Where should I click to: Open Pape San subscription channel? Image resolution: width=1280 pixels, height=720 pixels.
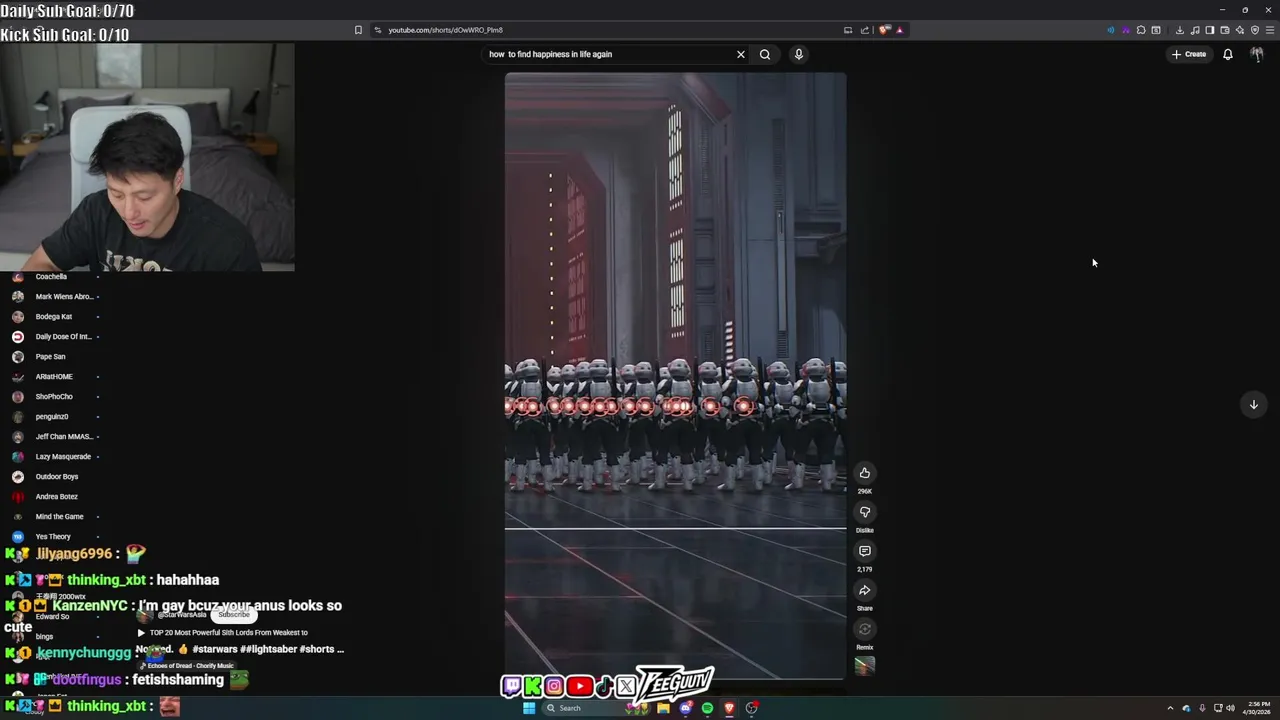(x=52, y=357)
